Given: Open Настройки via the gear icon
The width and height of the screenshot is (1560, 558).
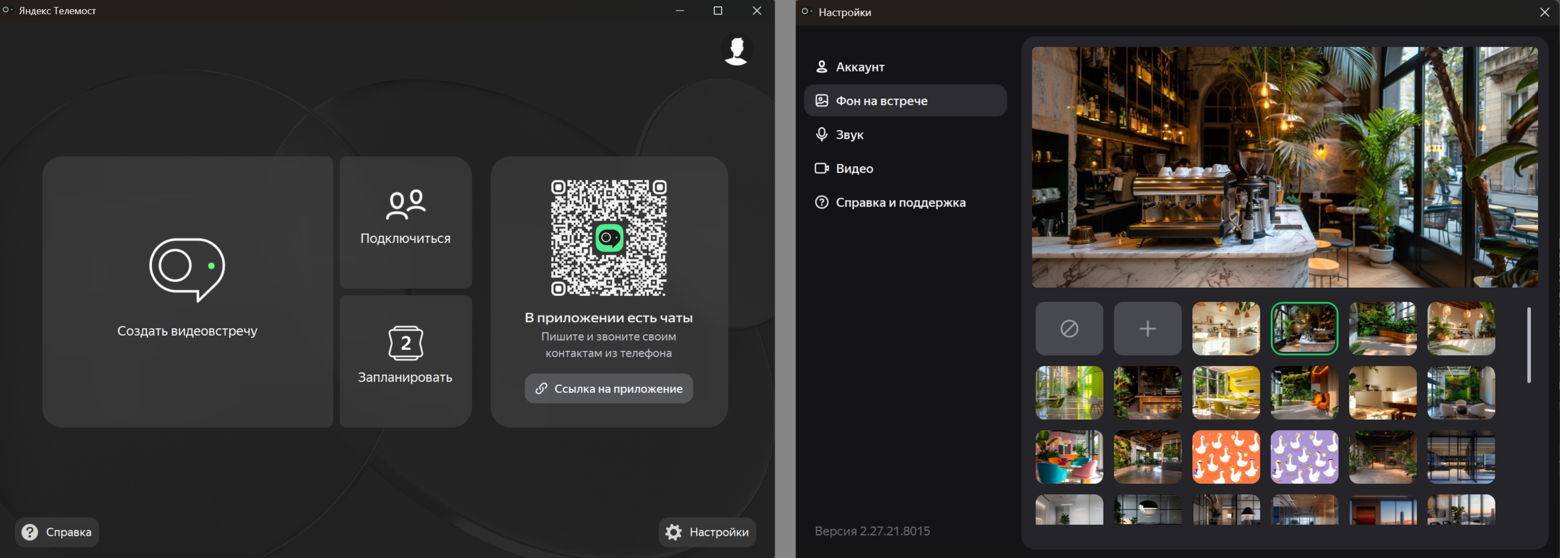Looking at the screenshot, I should (x=674, y=532).
